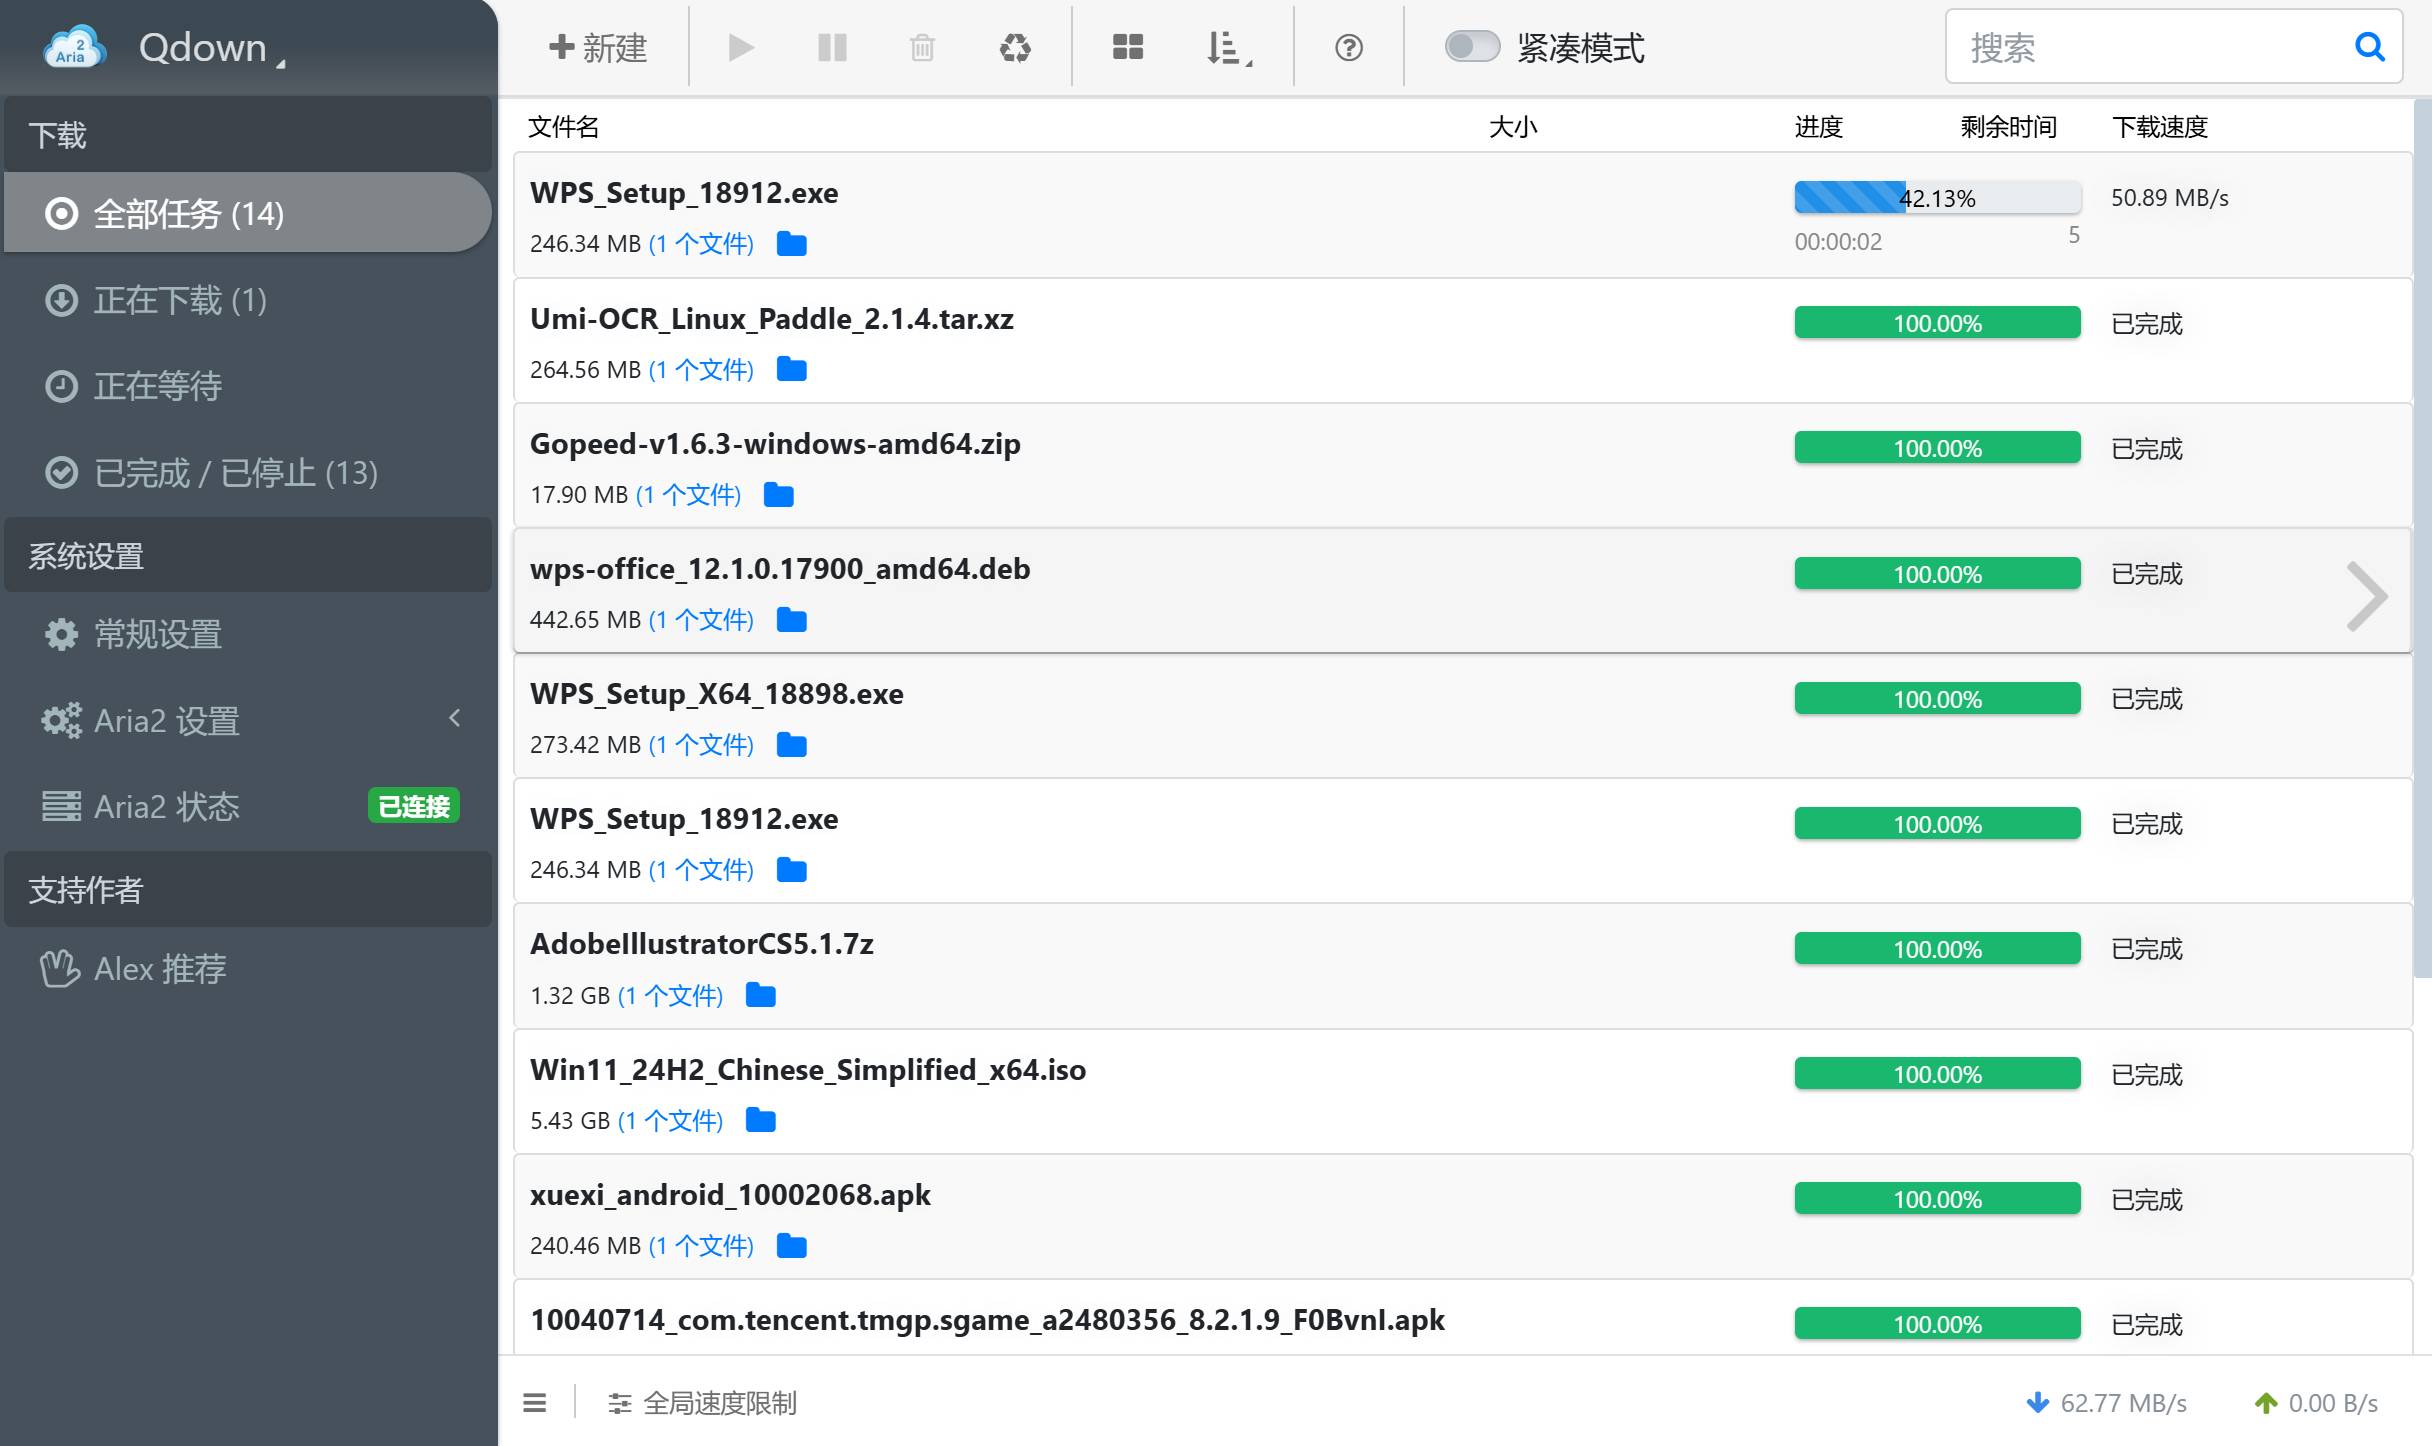Open folder icon for wps-office_12.1.0.17900_amd64.deb
This screenshot has height=1446, width=2432.
[x=792, y=619]
